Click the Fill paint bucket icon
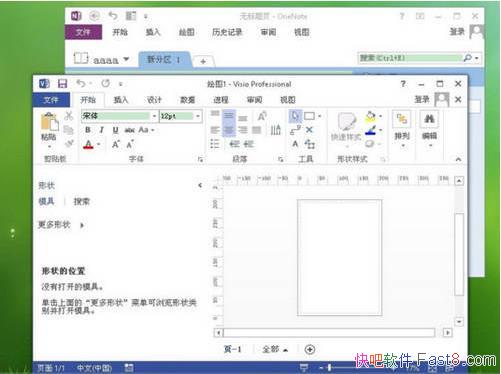The width and height of the screenshot is (501, 374). coord(370,116)
